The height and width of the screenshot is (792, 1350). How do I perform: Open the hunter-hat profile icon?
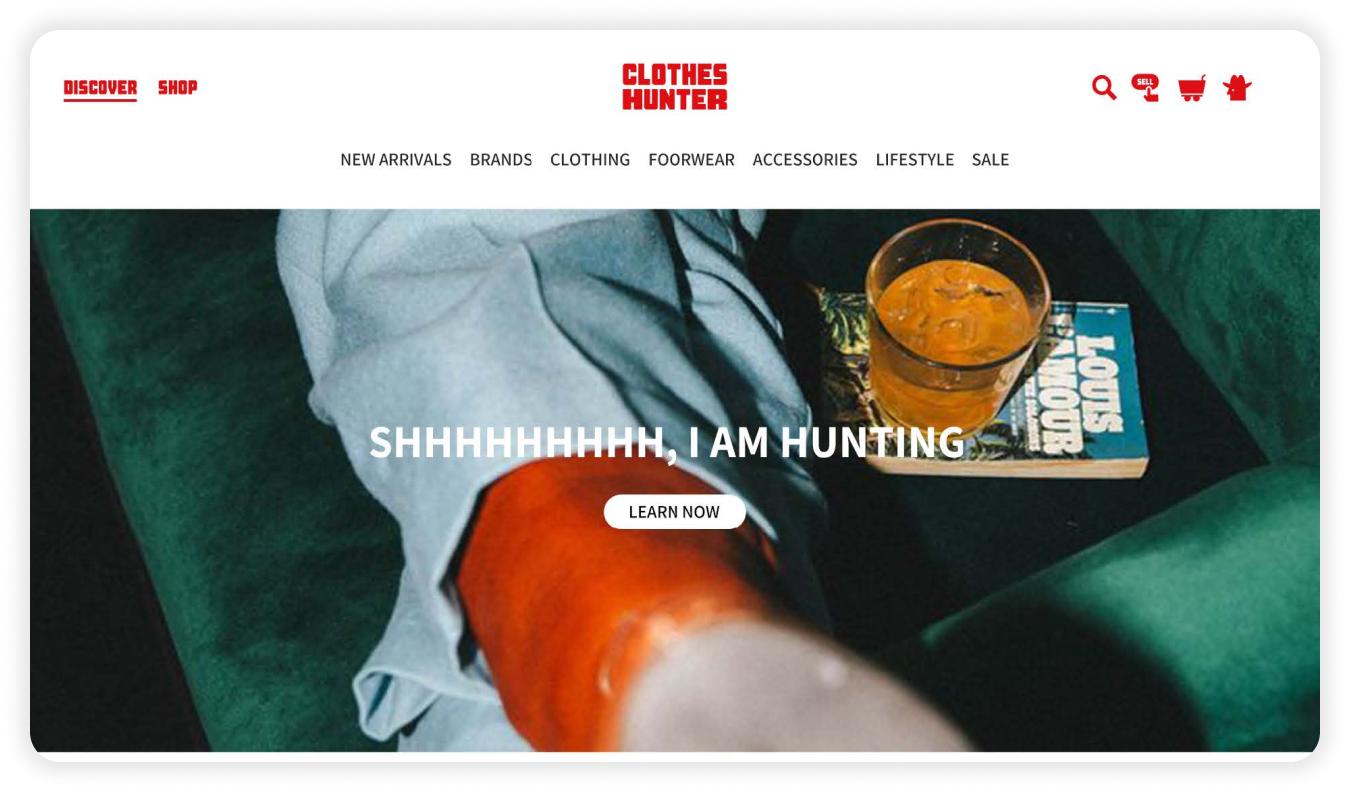pyautogui.click(x=1237, y=88)
